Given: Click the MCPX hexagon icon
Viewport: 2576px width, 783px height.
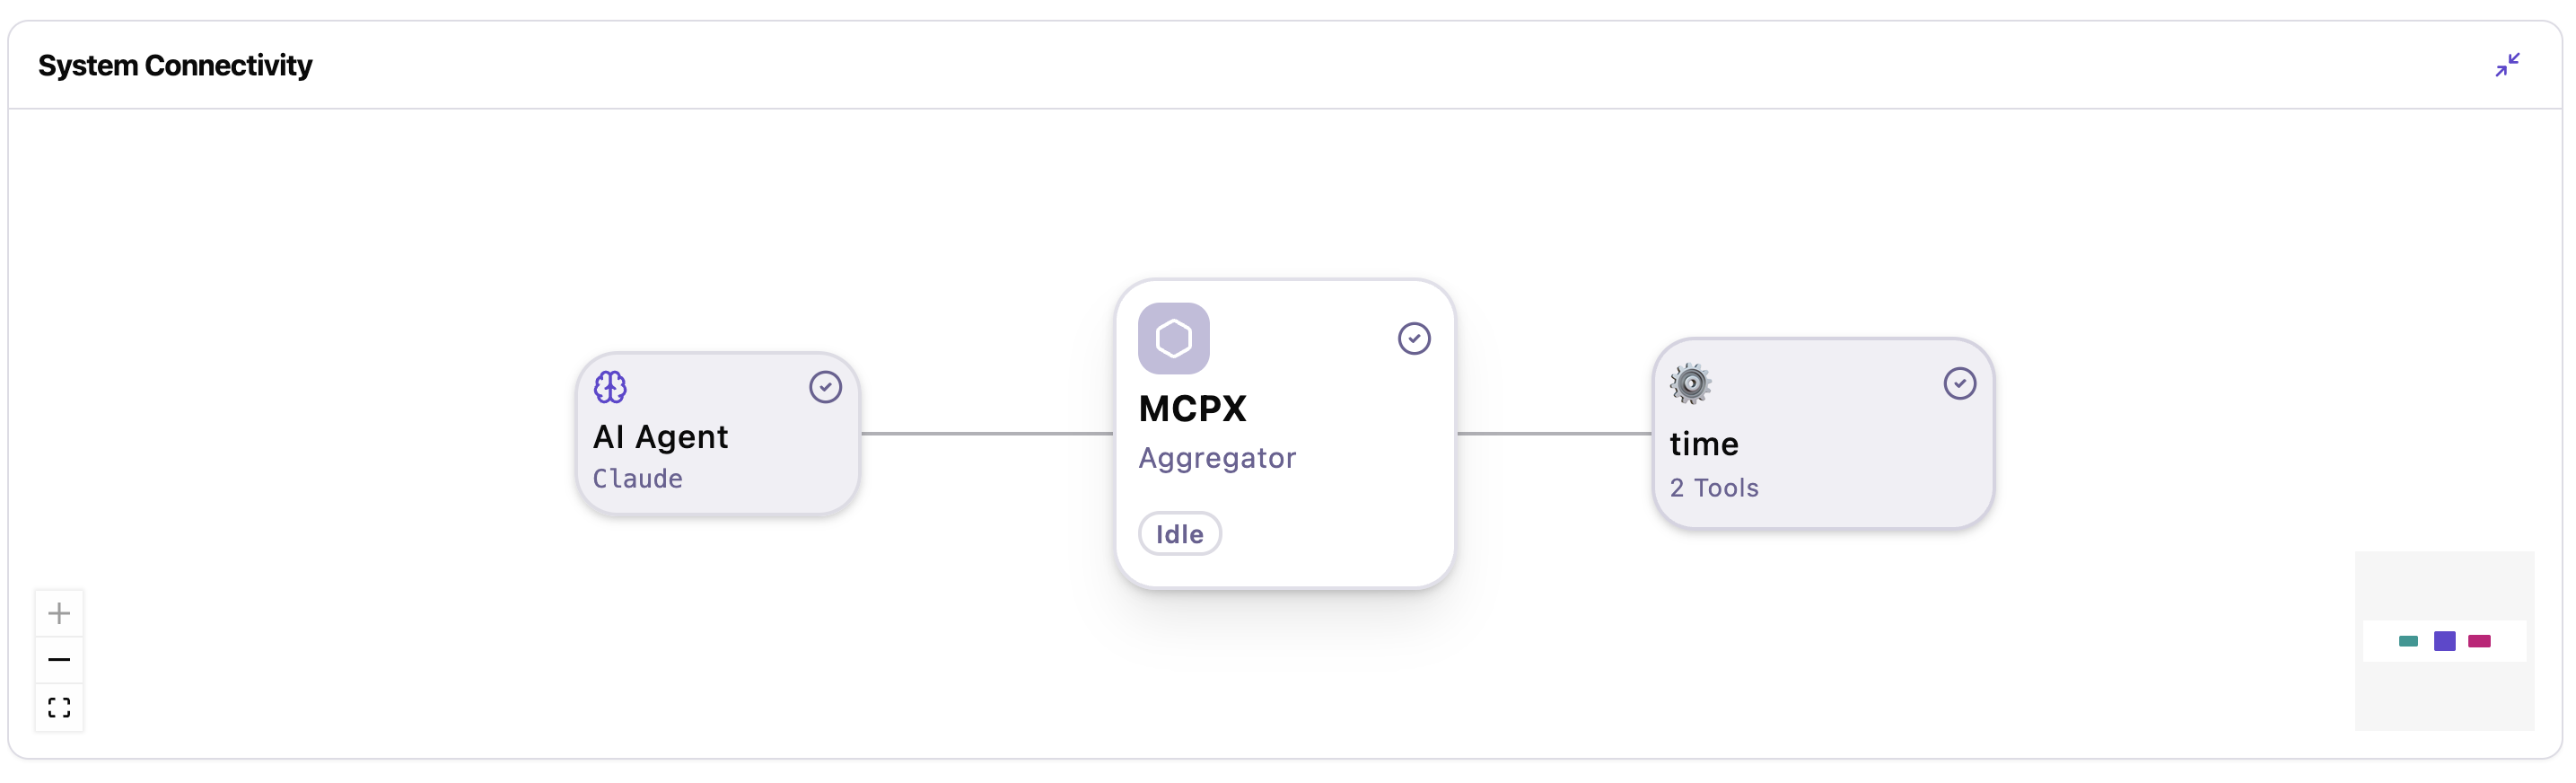Looking at the screenshot, I should (x=1173, y=338).
